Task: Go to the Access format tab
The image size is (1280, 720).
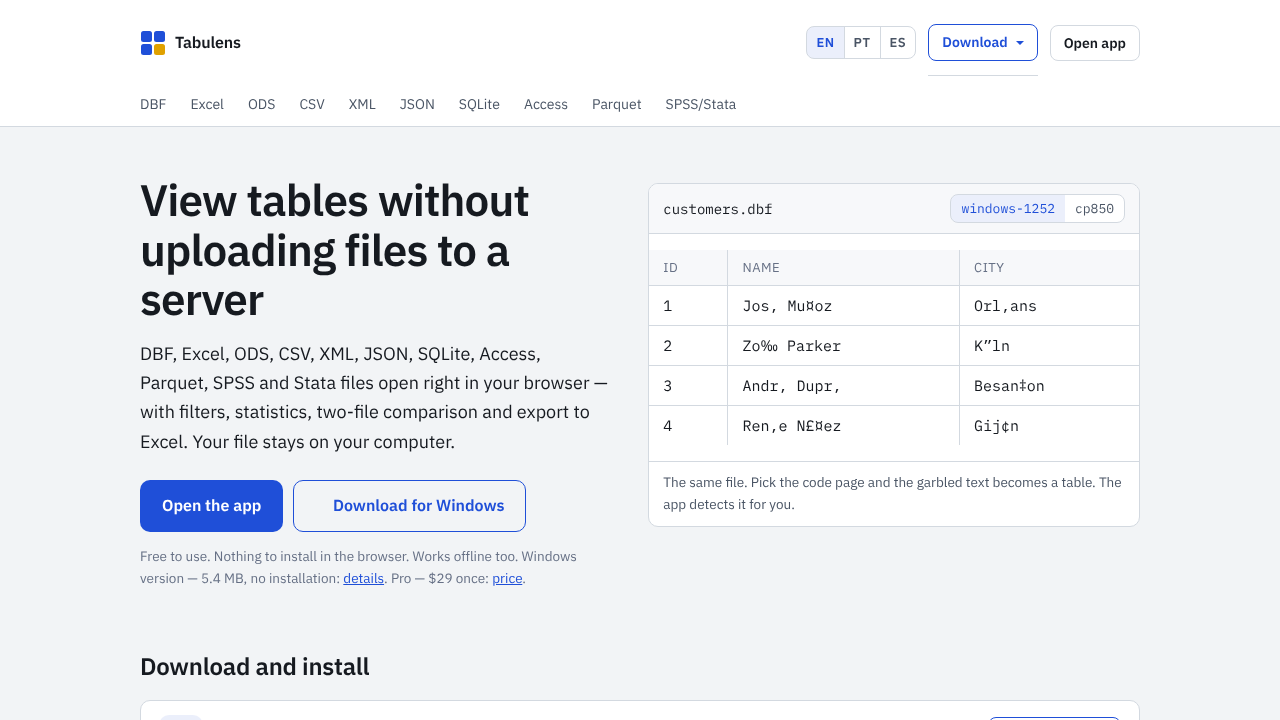Action: 546,104
